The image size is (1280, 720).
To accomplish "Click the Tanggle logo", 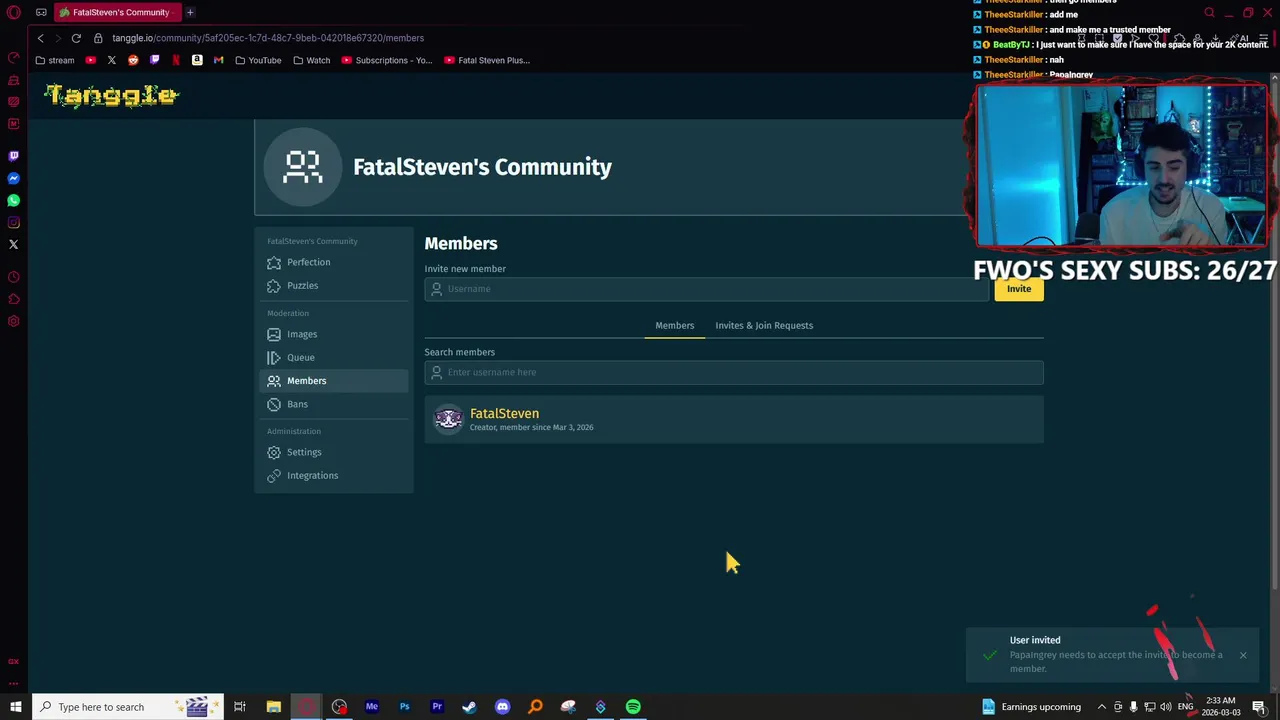I will (x=111, y=96).
